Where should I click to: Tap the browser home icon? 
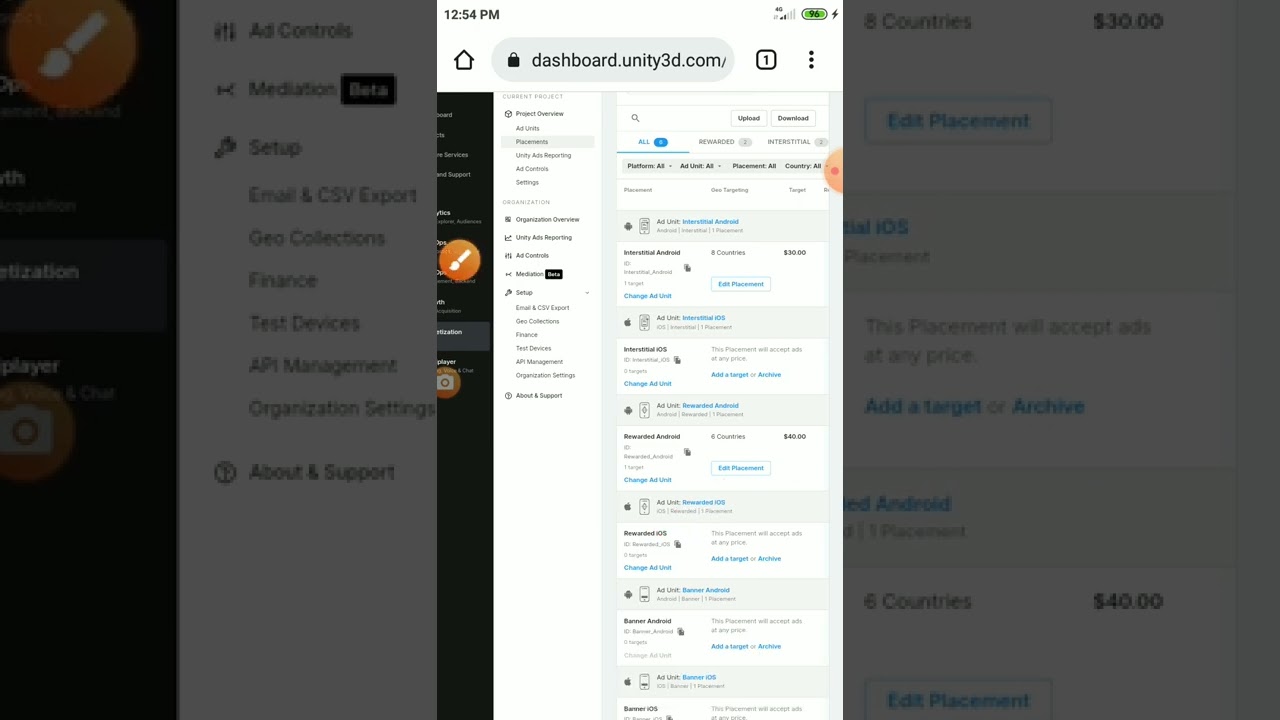[x=464, y=60]
